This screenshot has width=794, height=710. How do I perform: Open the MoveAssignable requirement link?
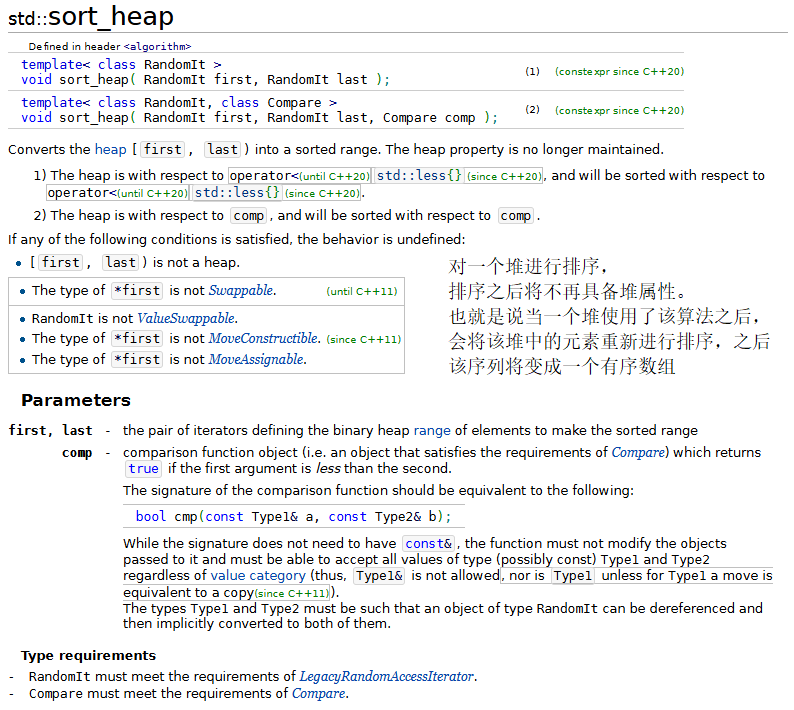click(x=256, y=359)
